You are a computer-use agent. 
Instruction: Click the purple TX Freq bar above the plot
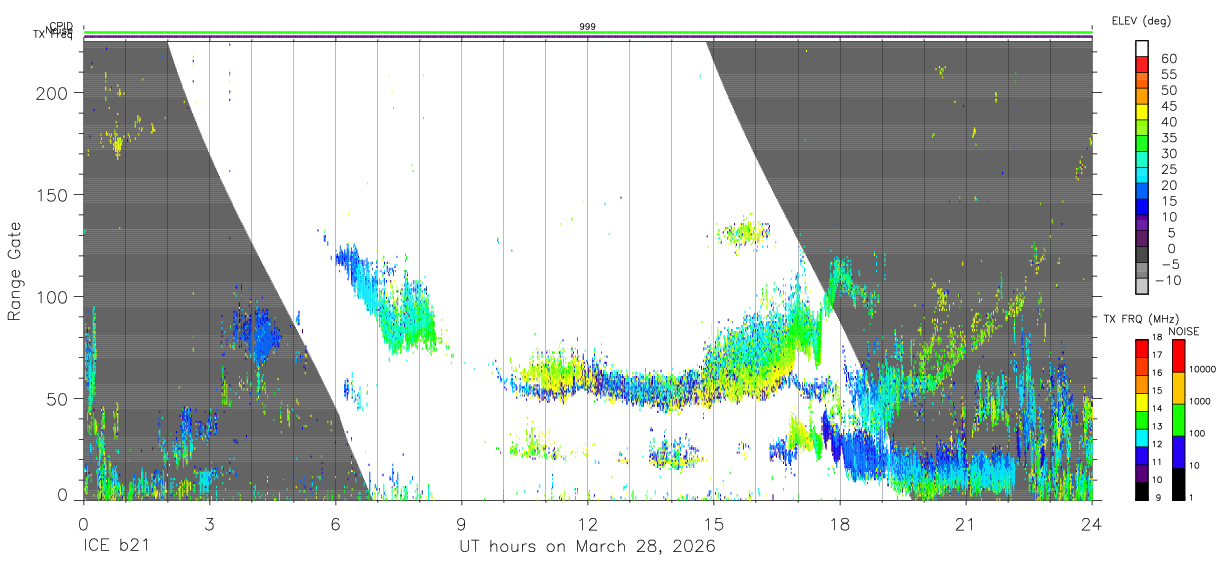(x=588, y=39)
